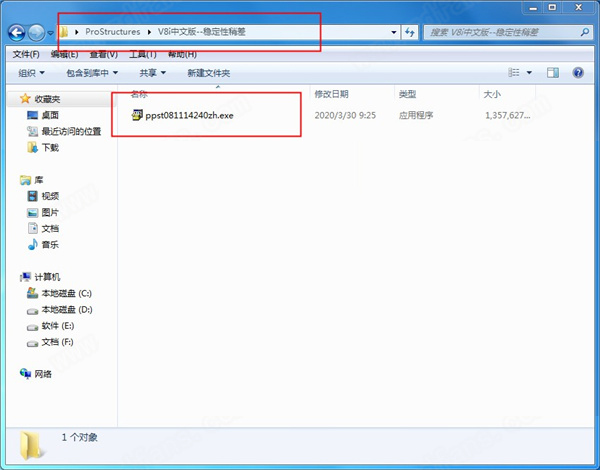Open 最近访问的位置
Viewport: 600px width, 470px height.
pos(71,132)
